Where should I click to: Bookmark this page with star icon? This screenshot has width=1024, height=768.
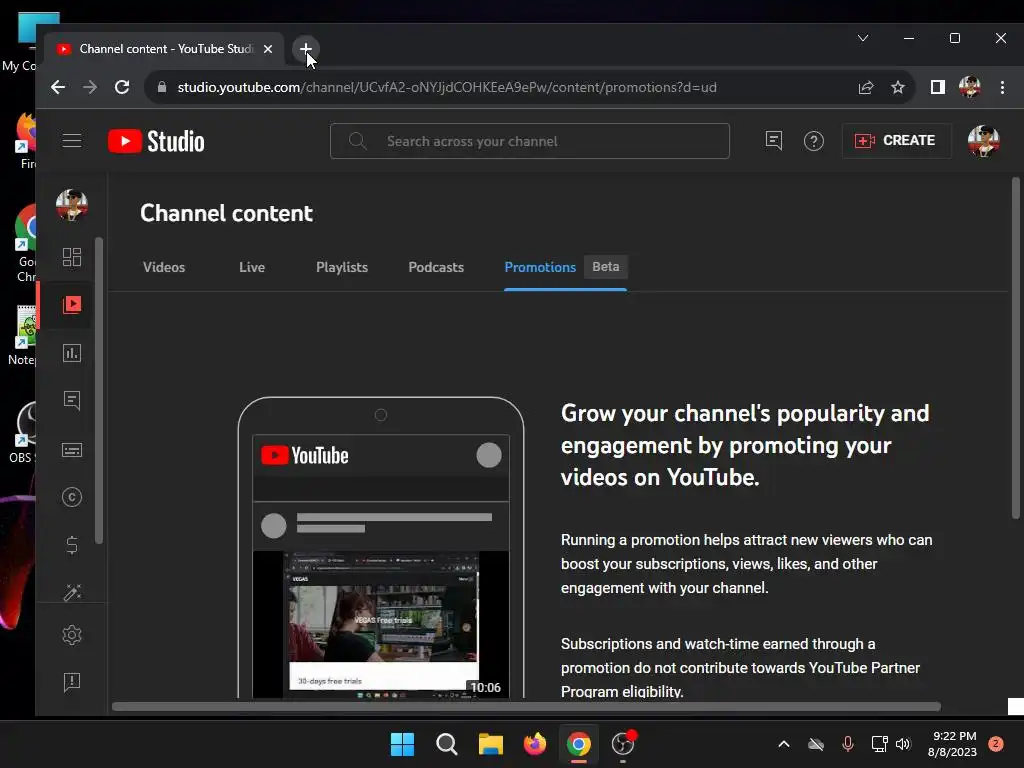[x=898, y=87]
